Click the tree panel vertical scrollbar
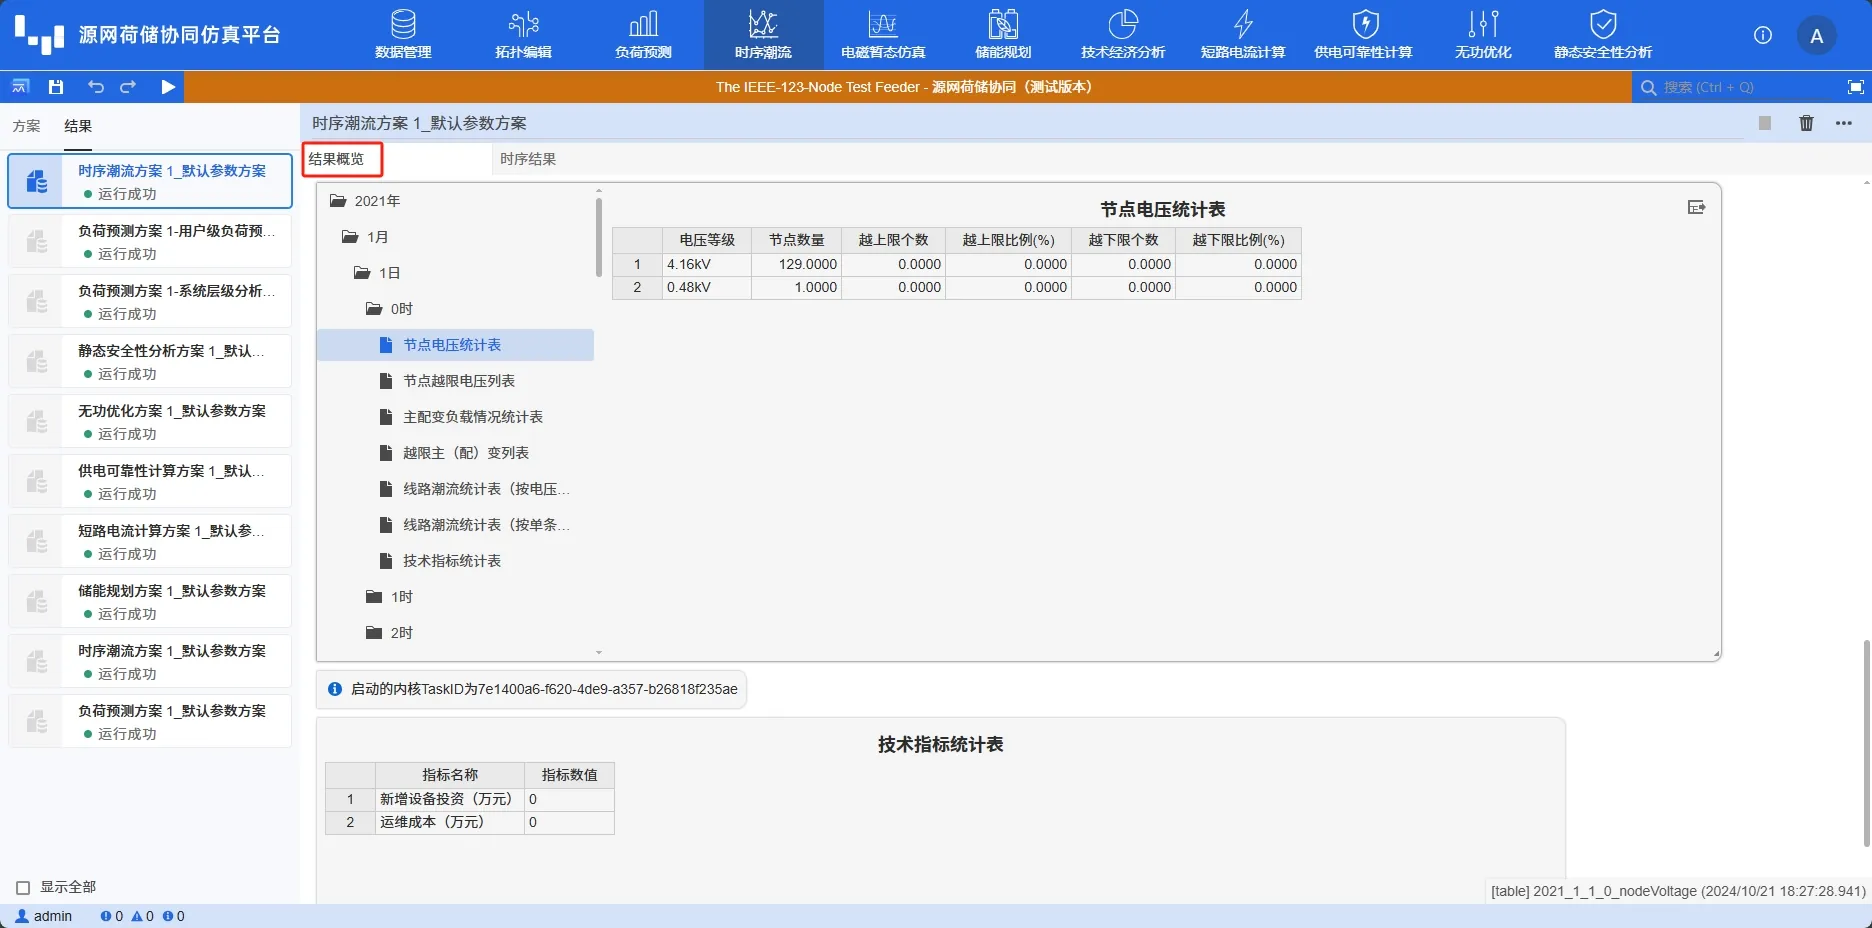Screen dimensions: 1872x928 pyautogui.click(x=599, y=238)
